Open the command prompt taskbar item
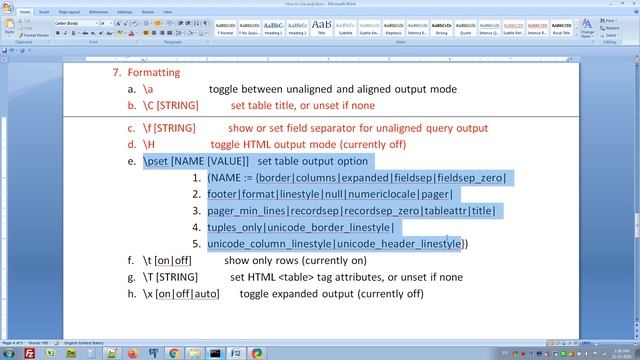 click(x=215, y=353)
